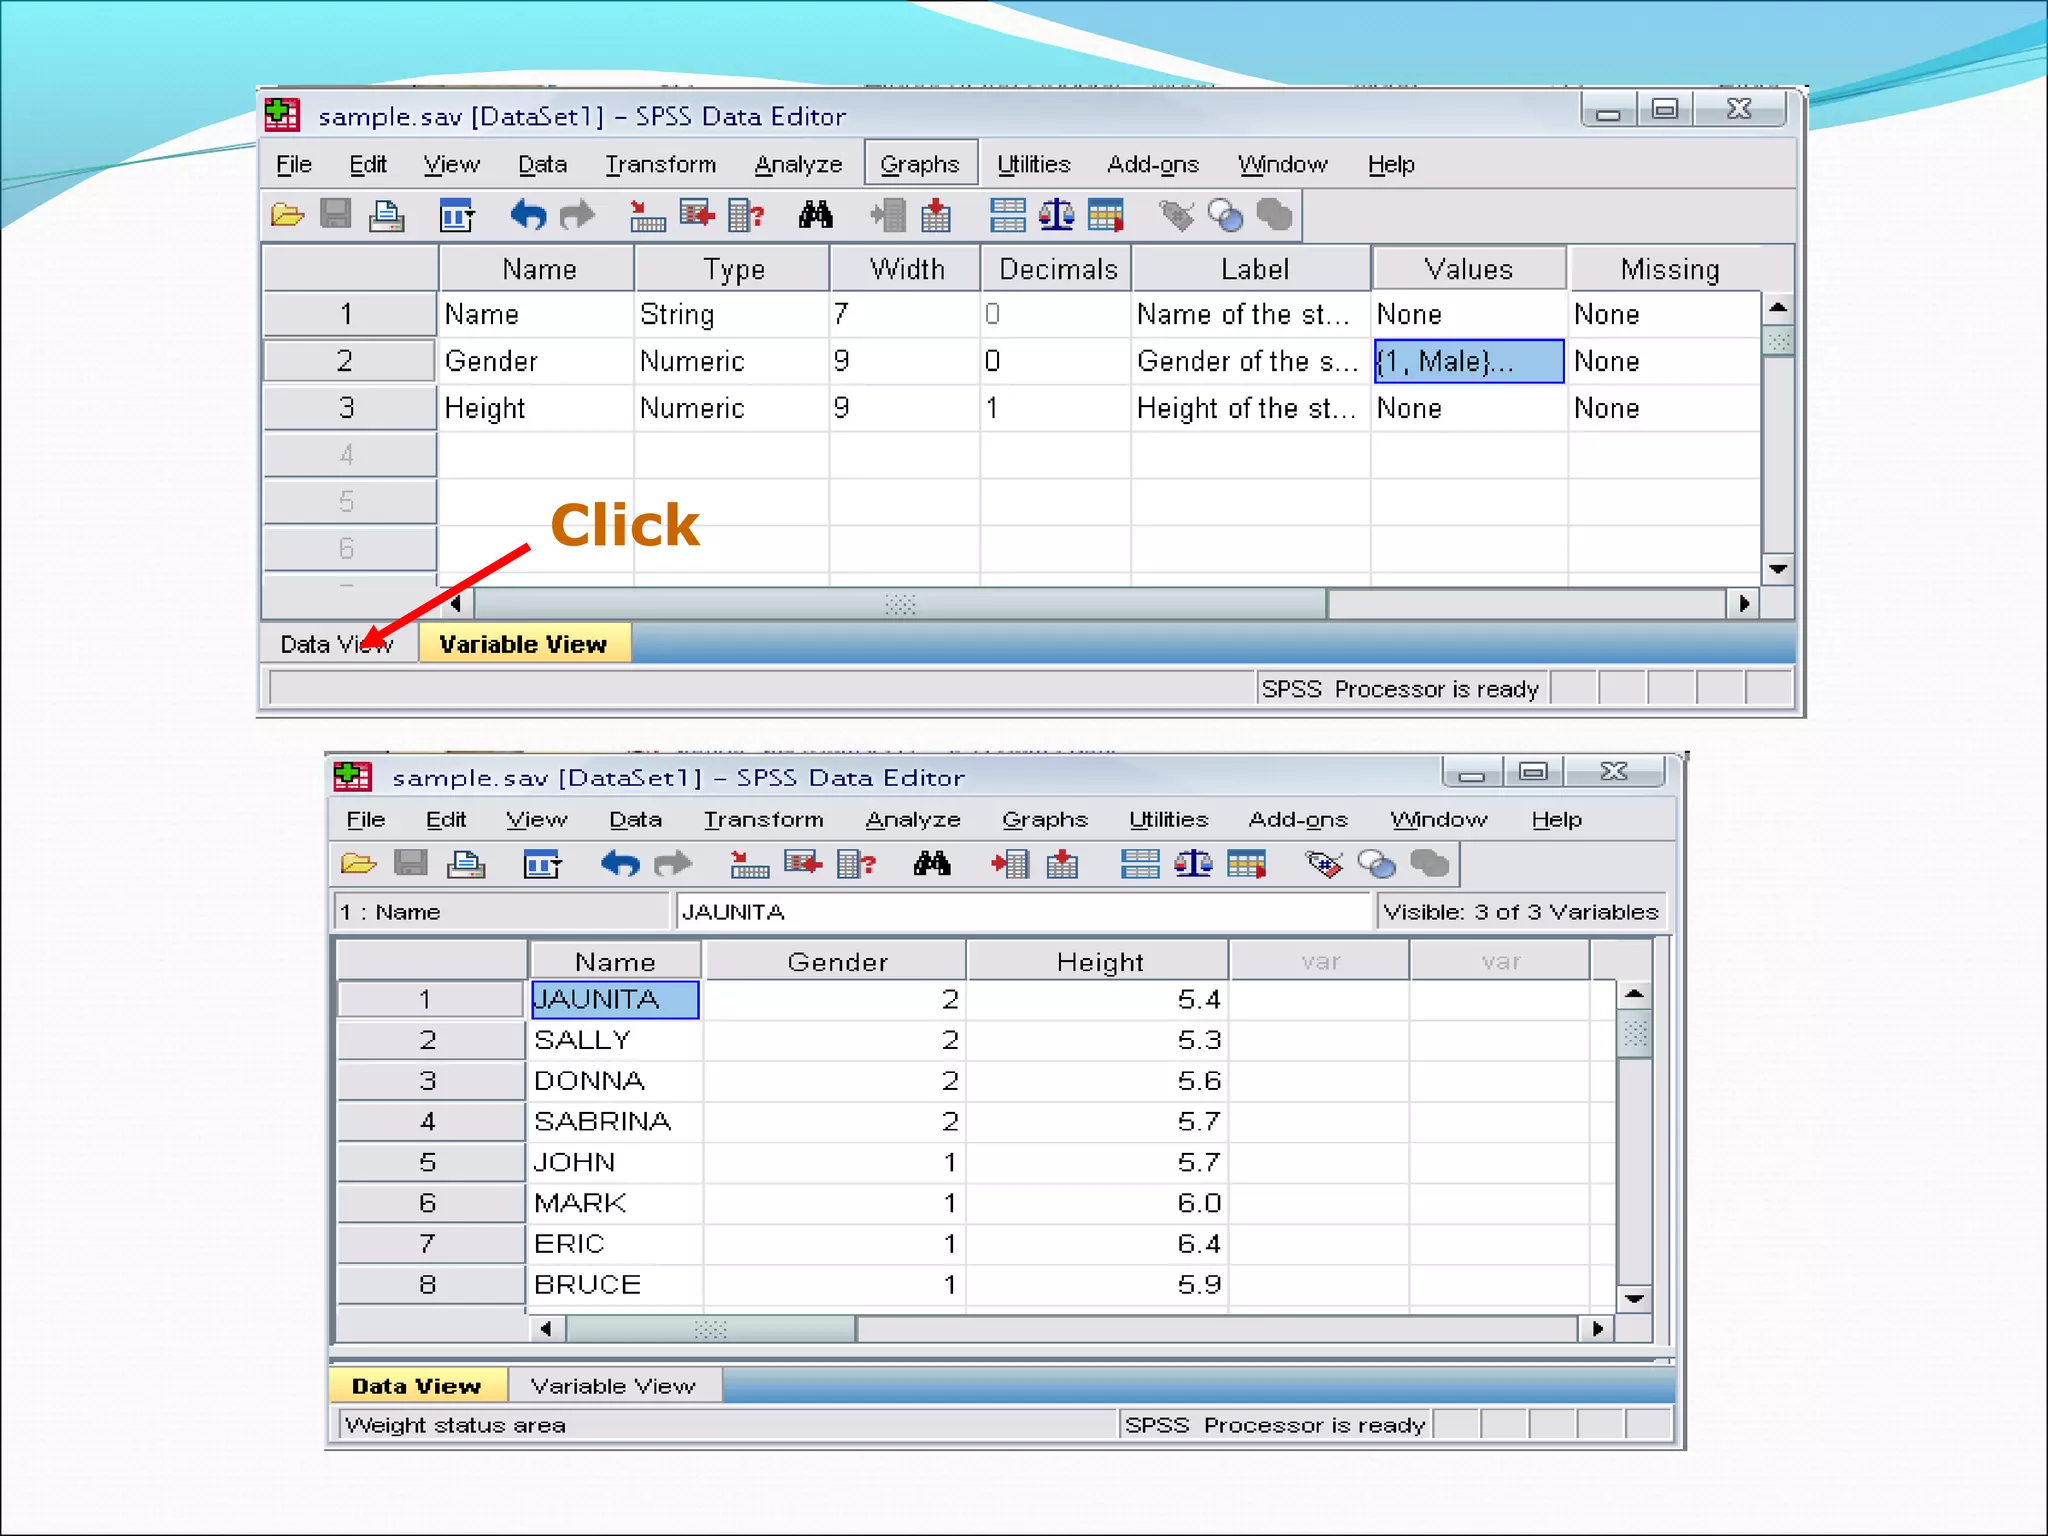Click Go to Case icon in top window
Screen dimensions: 2048x1536
pyautogui.click(x=647, y=215)
